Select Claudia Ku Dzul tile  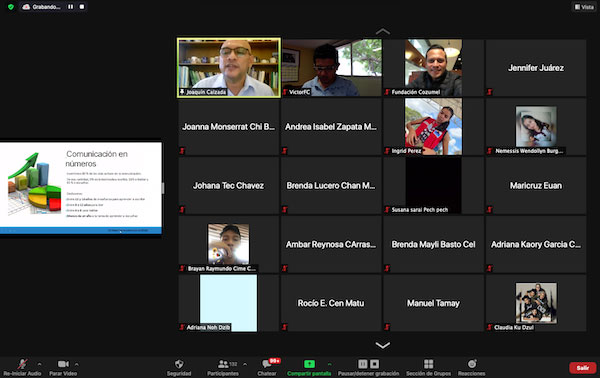click(x=536, y=303)
